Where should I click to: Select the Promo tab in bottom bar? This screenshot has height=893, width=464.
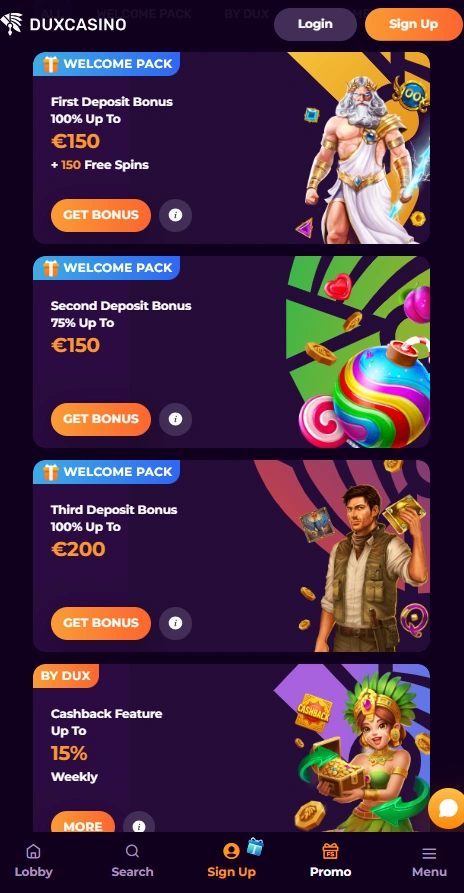click(330, 861)
